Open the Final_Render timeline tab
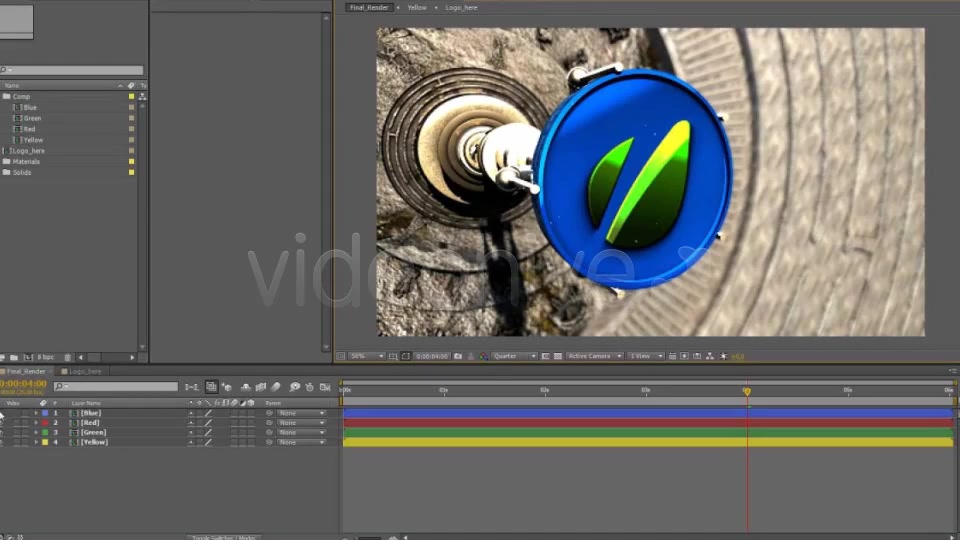This screenshot has height=540, width=960. click(x=26, y=371)
